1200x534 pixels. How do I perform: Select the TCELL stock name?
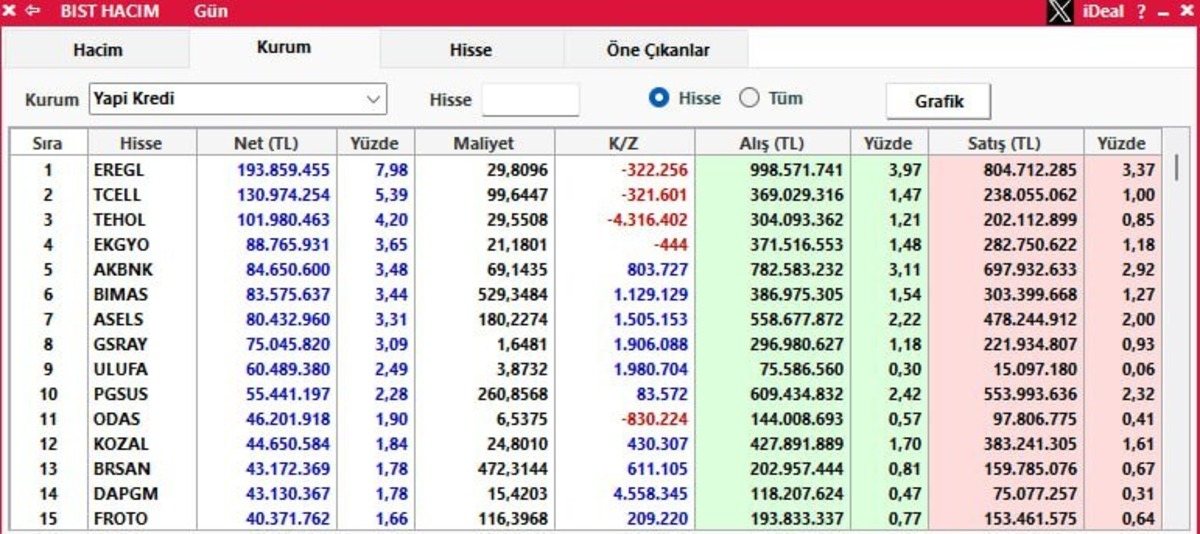[118, 195]
